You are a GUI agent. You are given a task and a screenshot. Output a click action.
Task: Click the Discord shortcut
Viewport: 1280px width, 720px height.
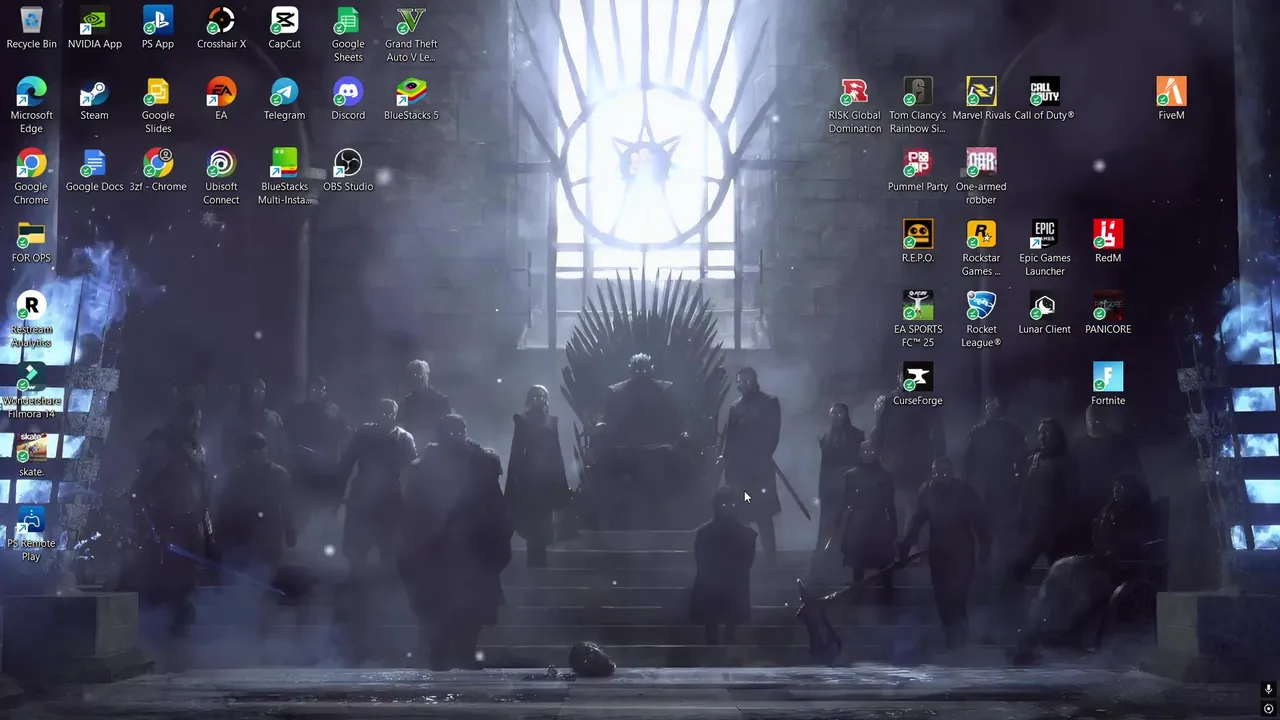pos(347,91)
